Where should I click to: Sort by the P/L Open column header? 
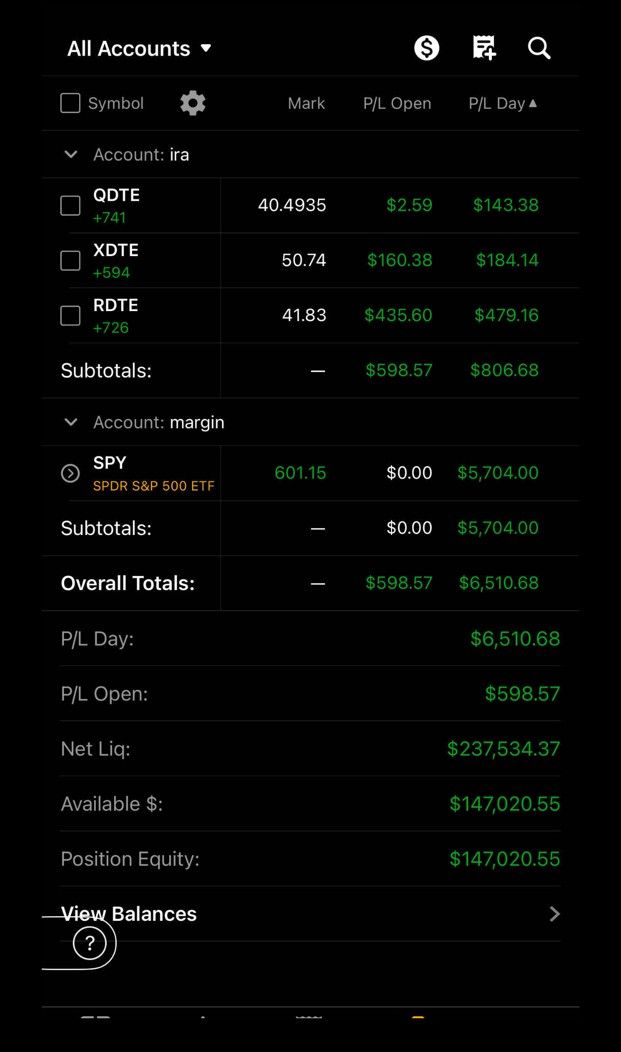coord(397,103)
